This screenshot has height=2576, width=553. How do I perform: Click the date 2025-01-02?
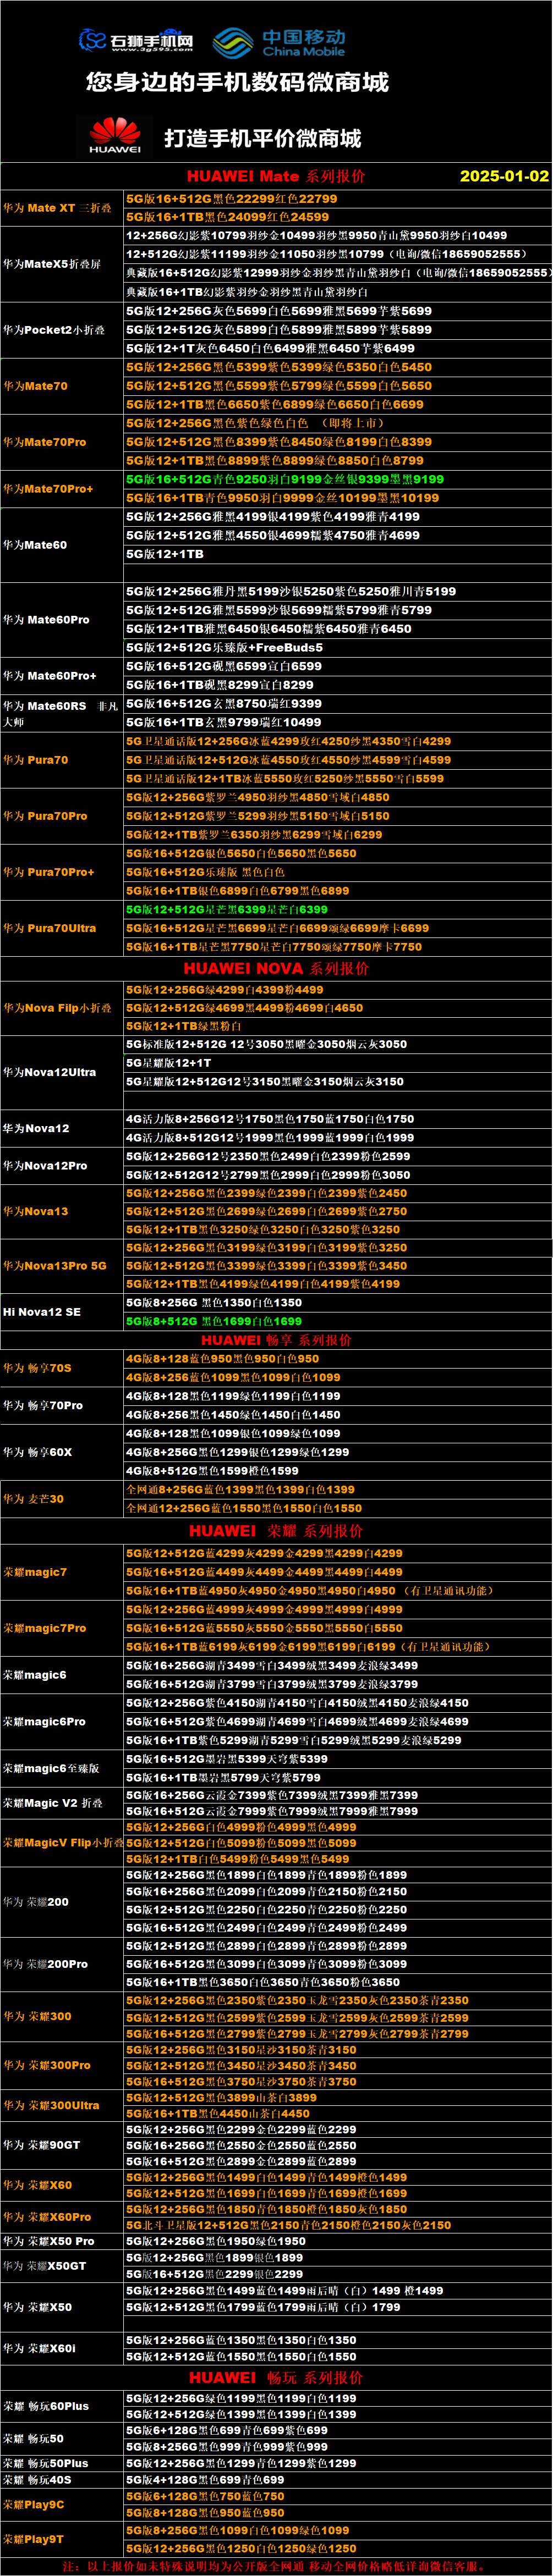click(x=504, y=176)
